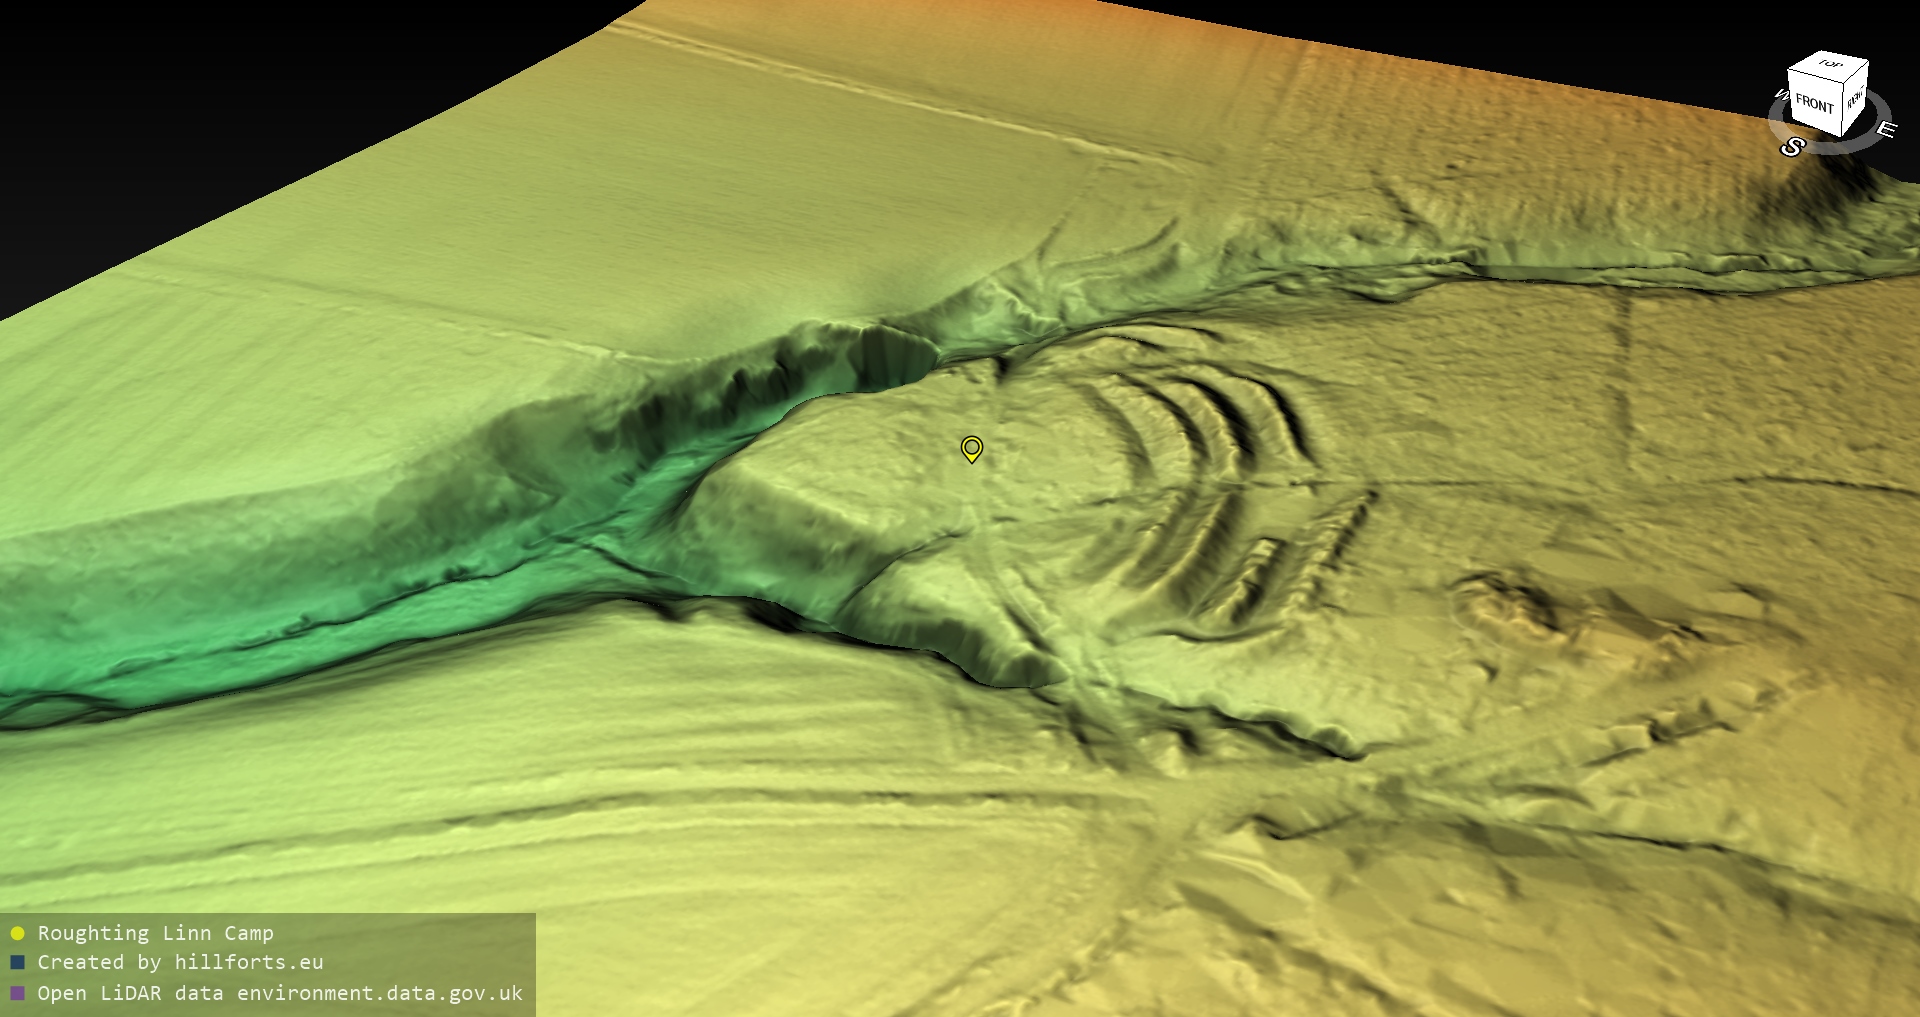Click the W compass letter
The height and width of the screenshot is (1017, 1920).
1780,95
